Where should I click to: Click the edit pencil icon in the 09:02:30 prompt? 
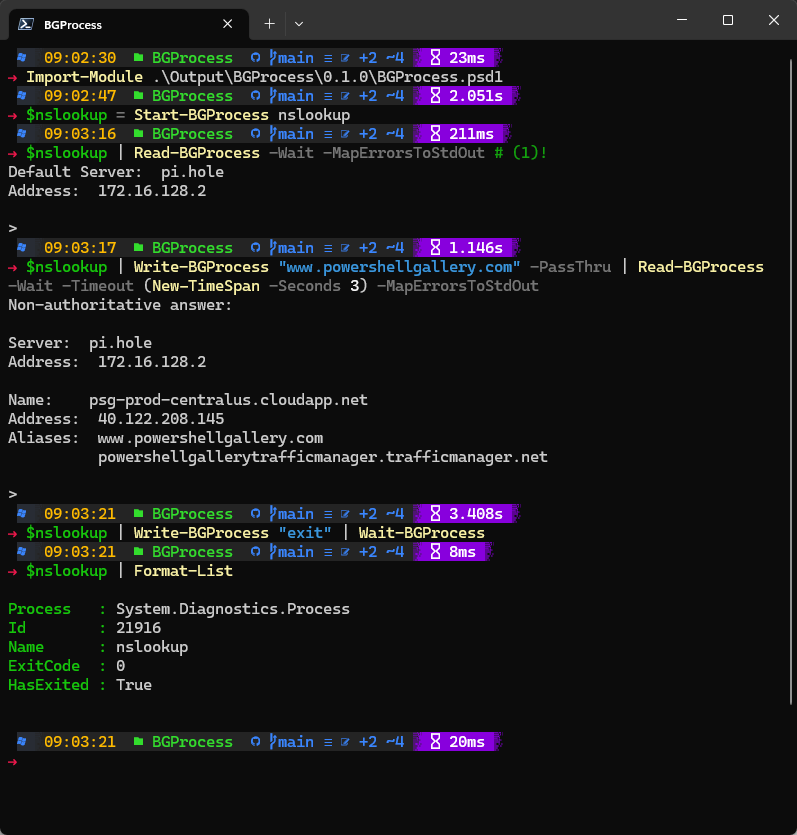[x=346, y=58]
